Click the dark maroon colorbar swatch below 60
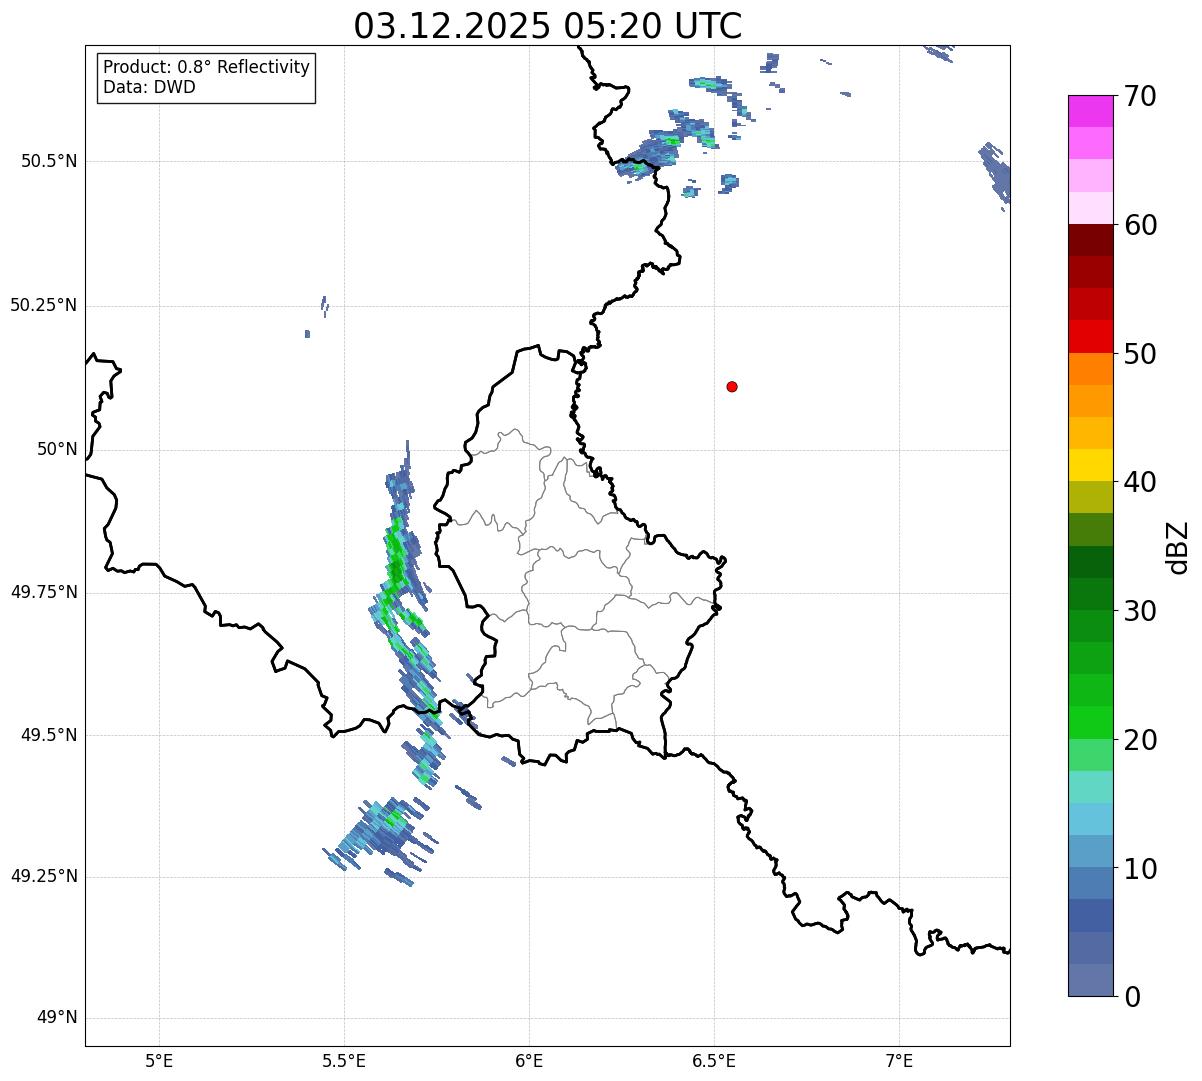Screen dimensions: 1202x1081 pyautogui.click(x=1091, y=240)
